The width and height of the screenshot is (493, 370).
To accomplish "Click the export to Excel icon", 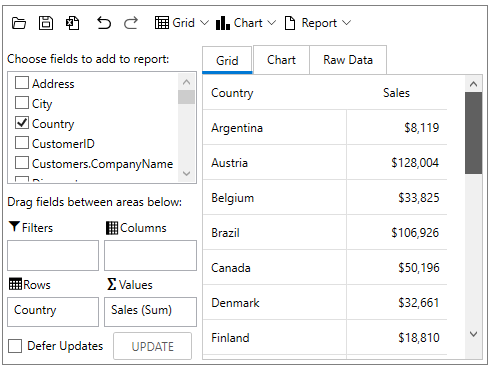I will click(x=72, y=23).
